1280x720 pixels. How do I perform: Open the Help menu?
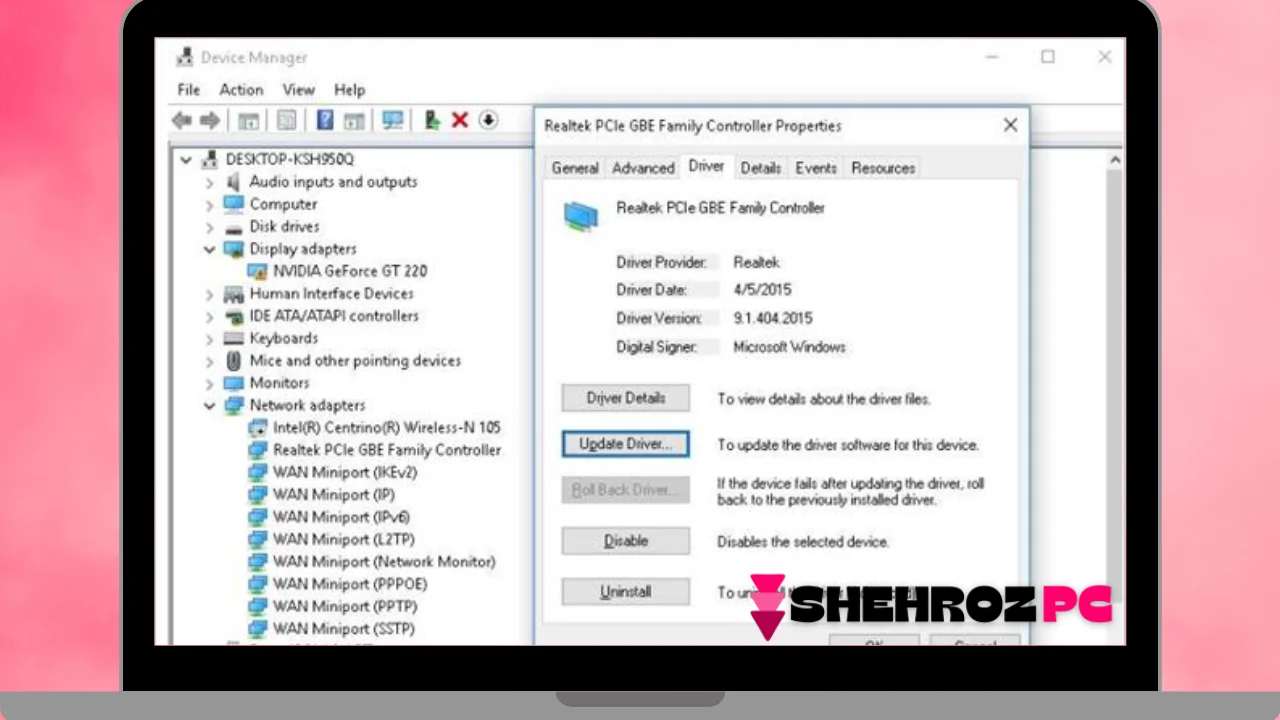(349, 90)
